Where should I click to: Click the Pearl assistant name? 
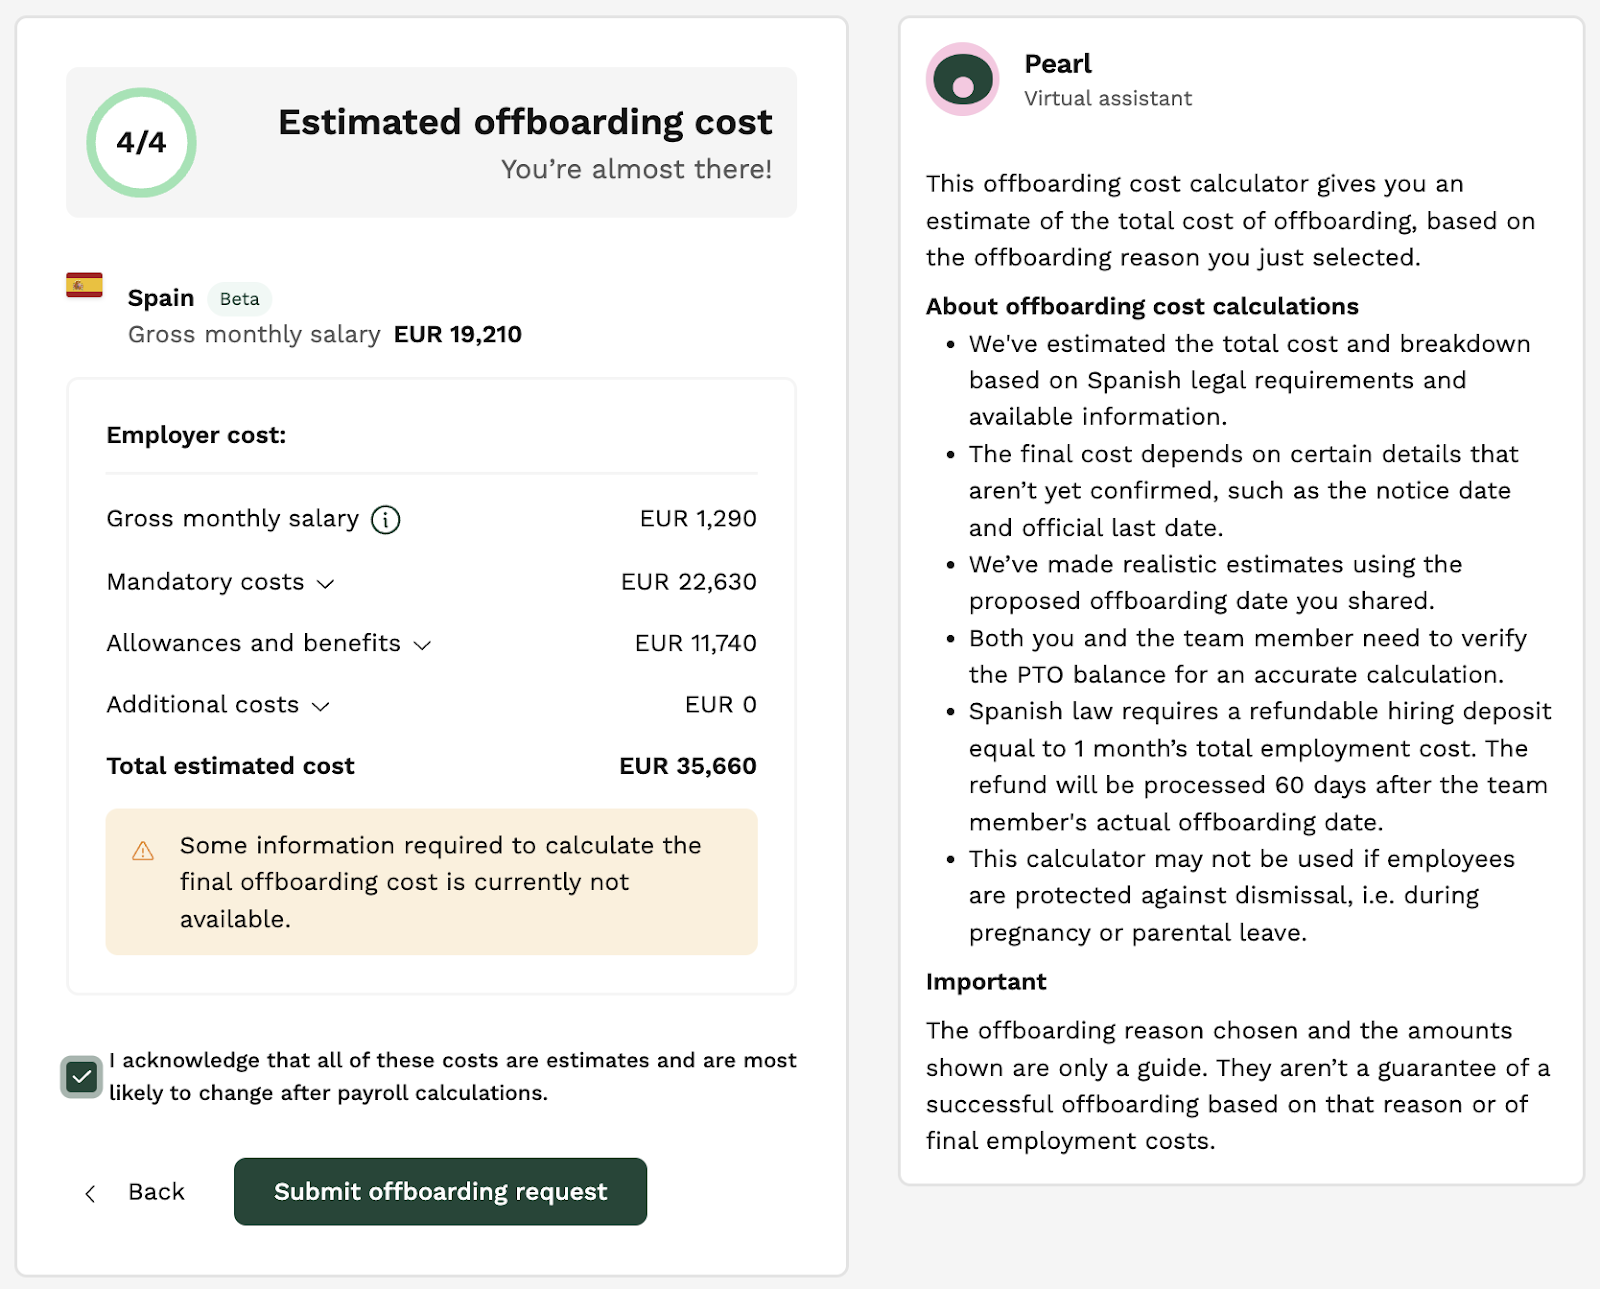1057,64
